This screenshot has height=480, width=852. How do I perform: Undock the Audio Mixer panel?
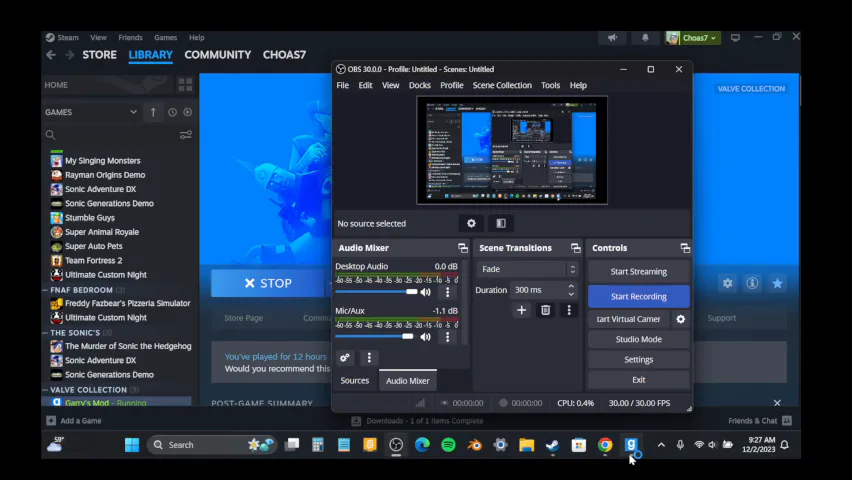pos(463,248)
